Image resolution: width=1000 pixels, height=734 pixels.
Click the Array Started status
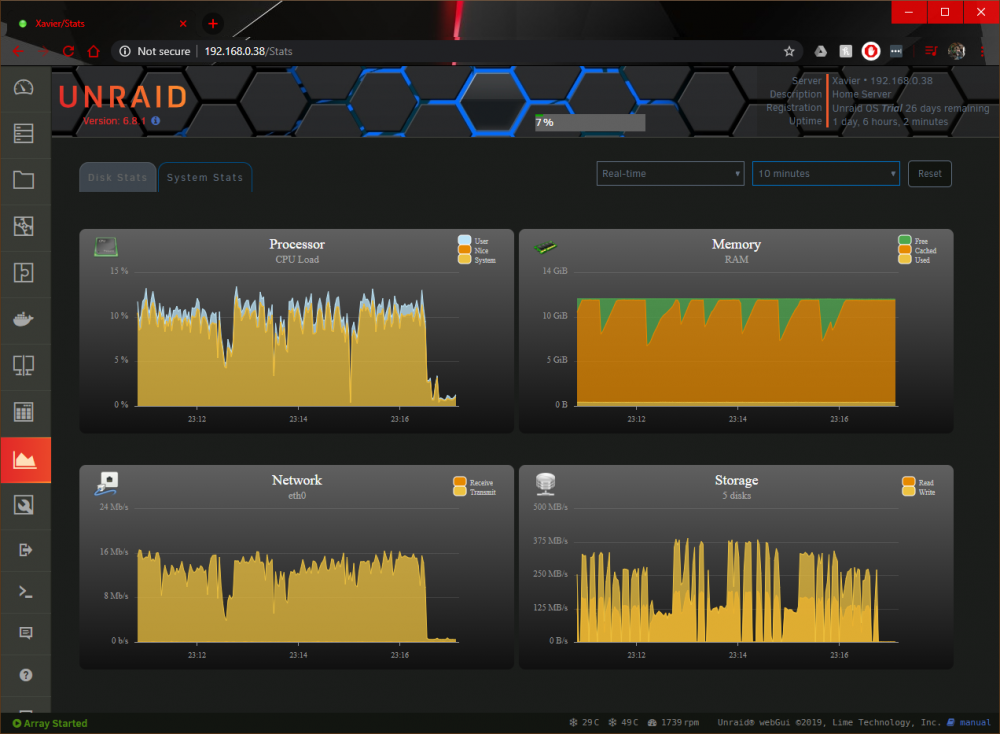pos(50,723)
